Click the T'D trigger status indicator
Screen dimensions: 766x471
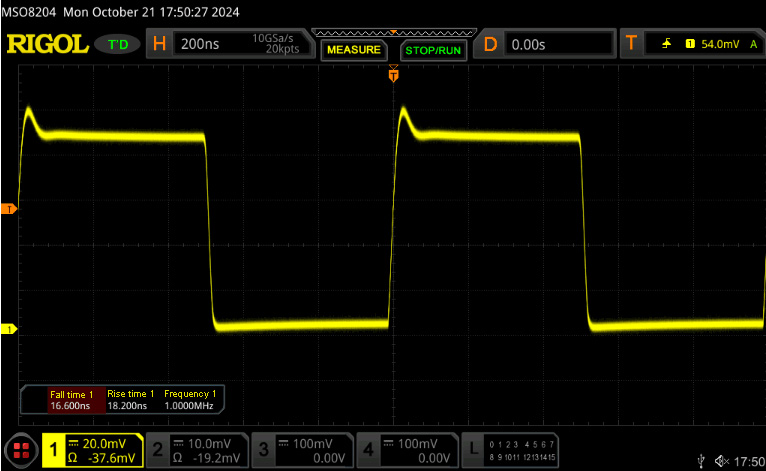pyautogui.click(x=118, y=45)
